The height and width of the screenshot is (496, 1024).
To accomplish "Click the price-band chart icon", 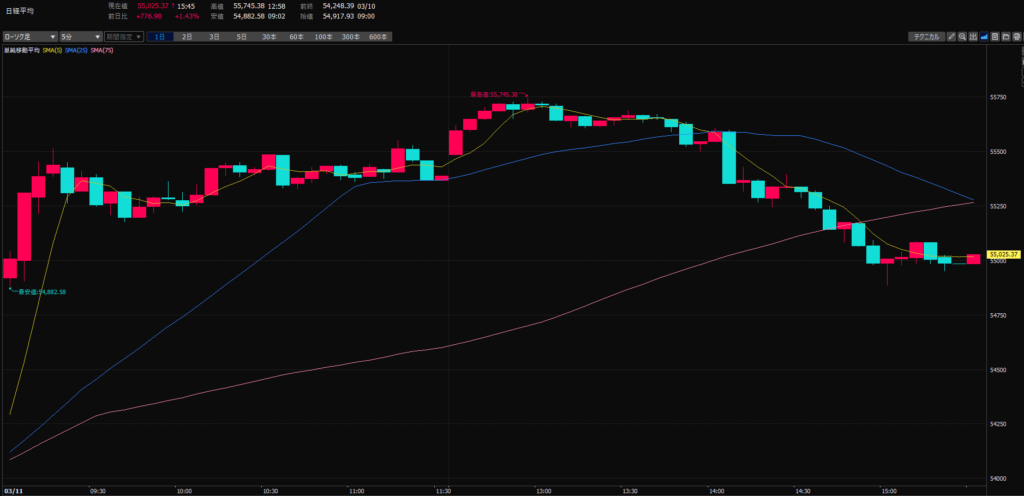I will point(973,36).
